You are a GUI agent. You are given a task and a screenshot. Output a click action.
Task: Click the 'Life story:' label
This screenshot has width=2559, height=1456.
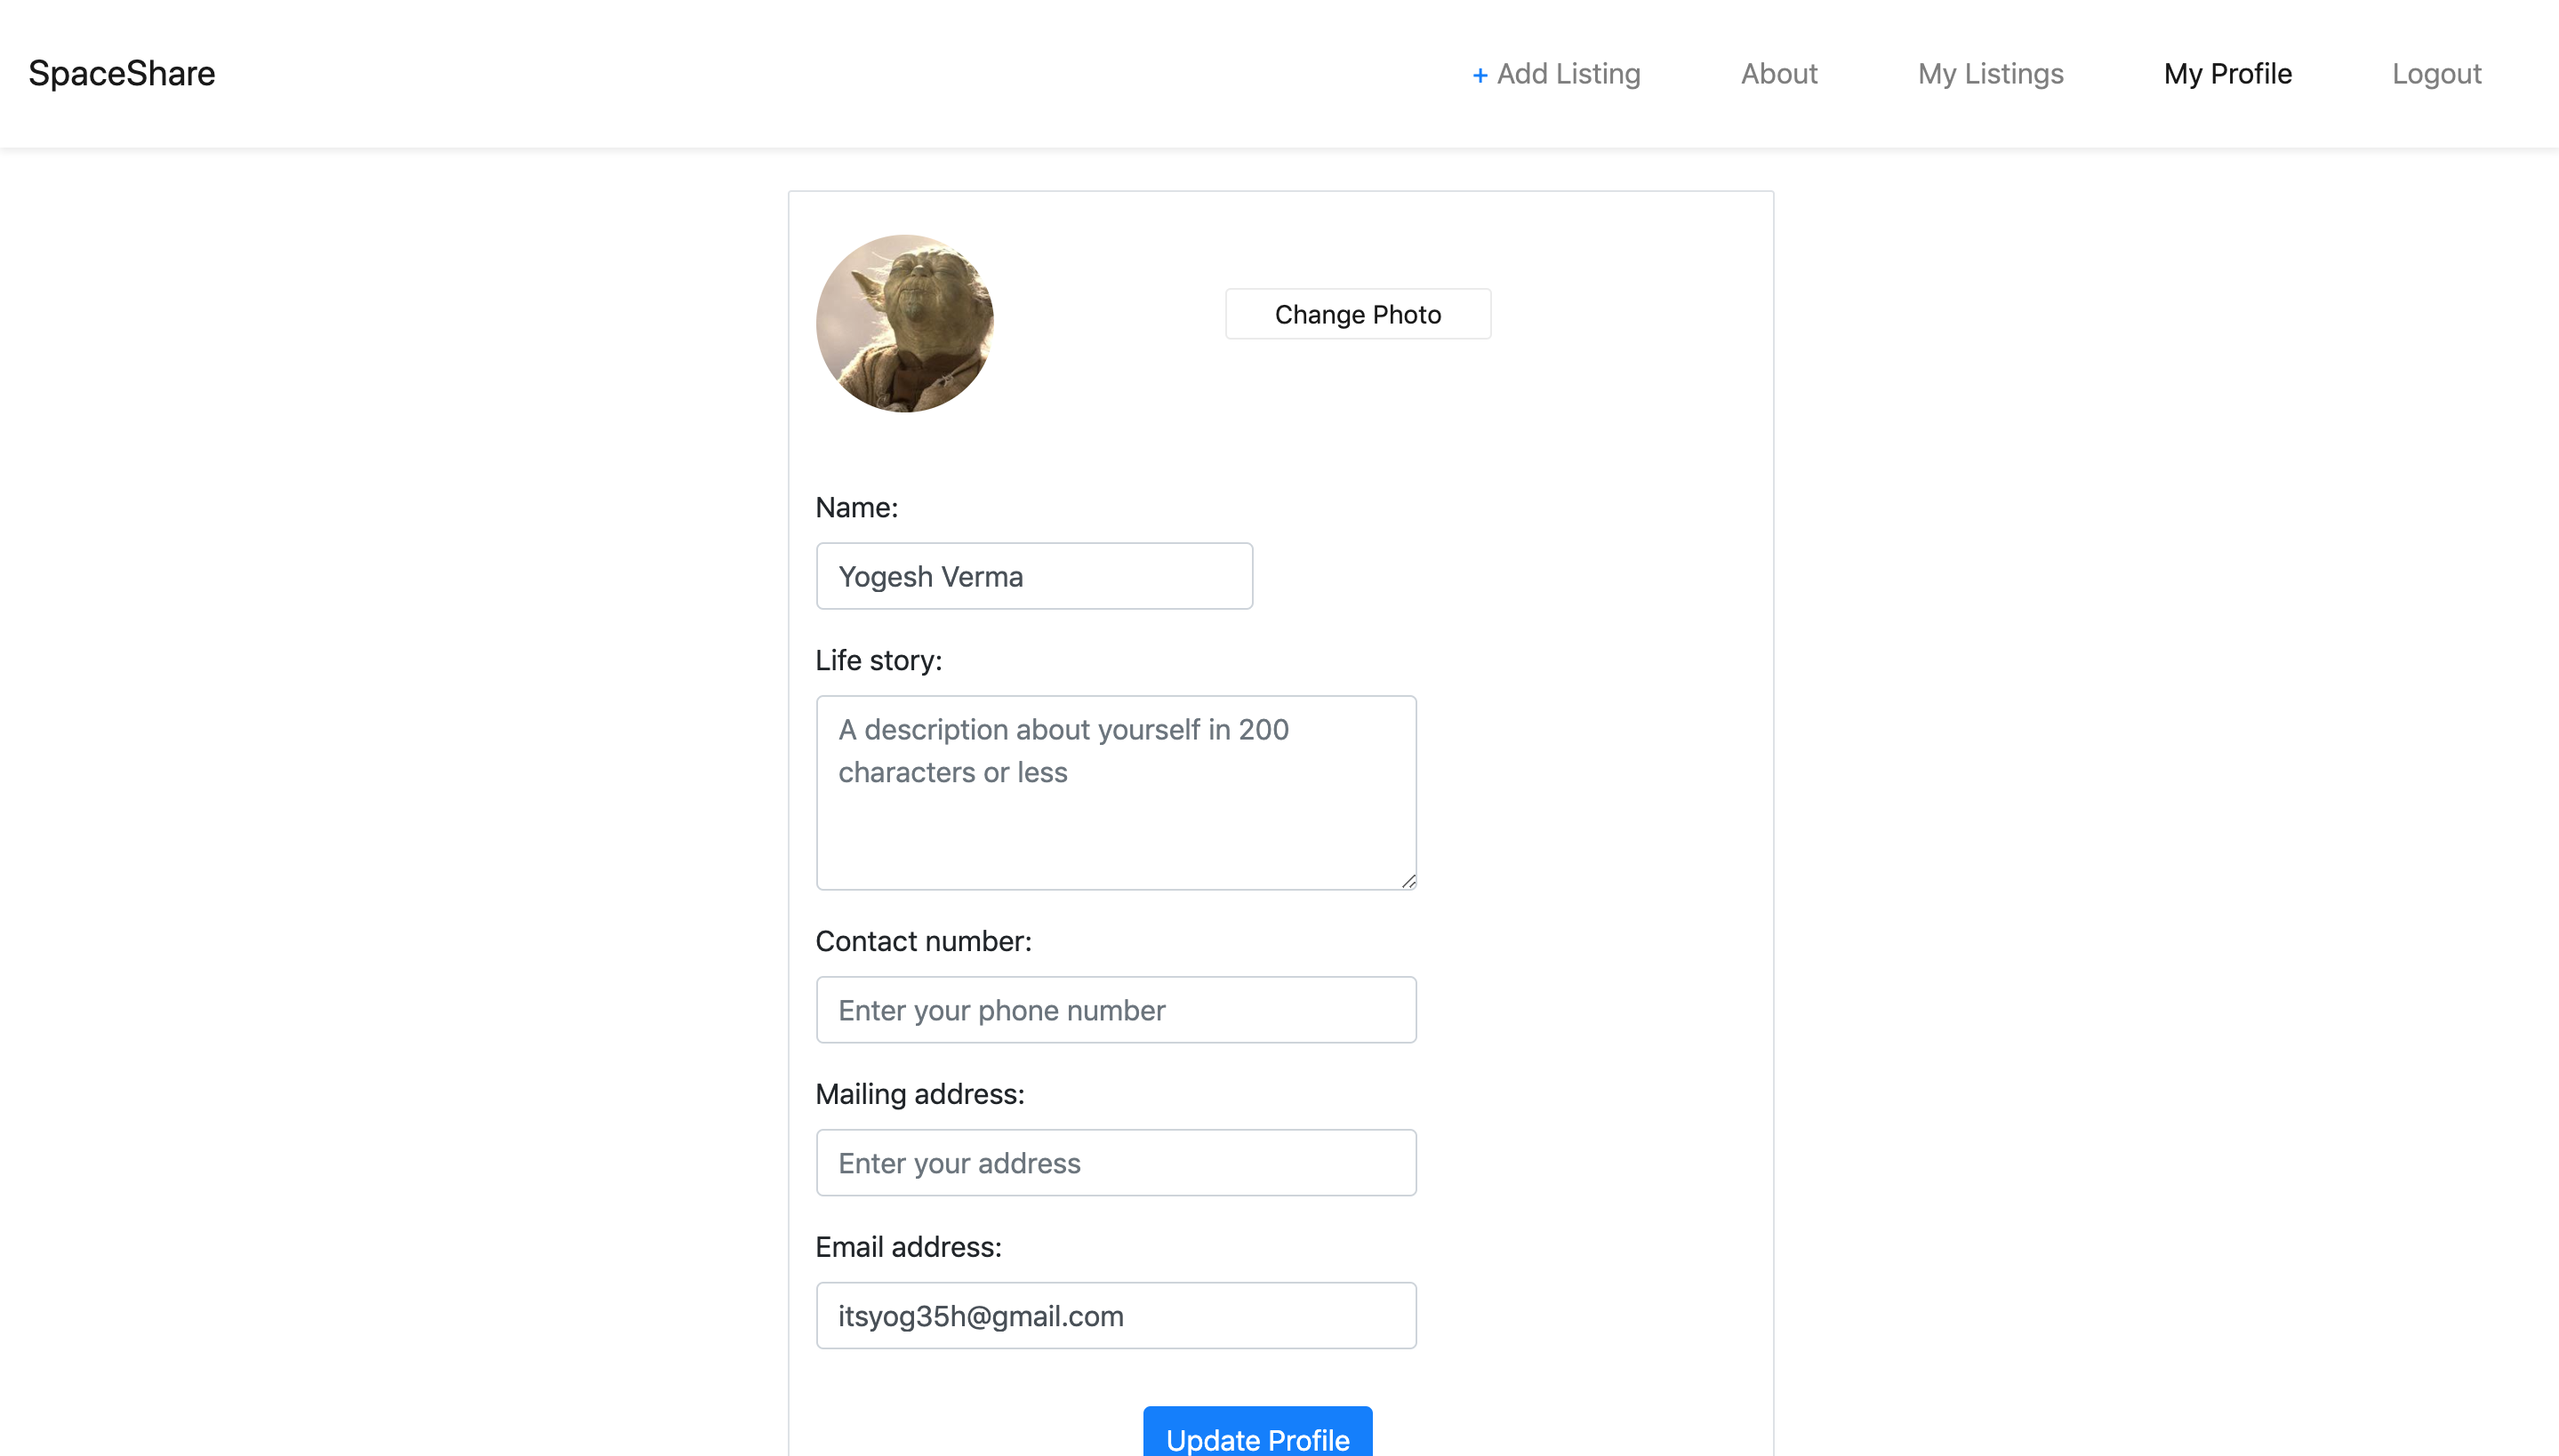[x=878, y=660]
